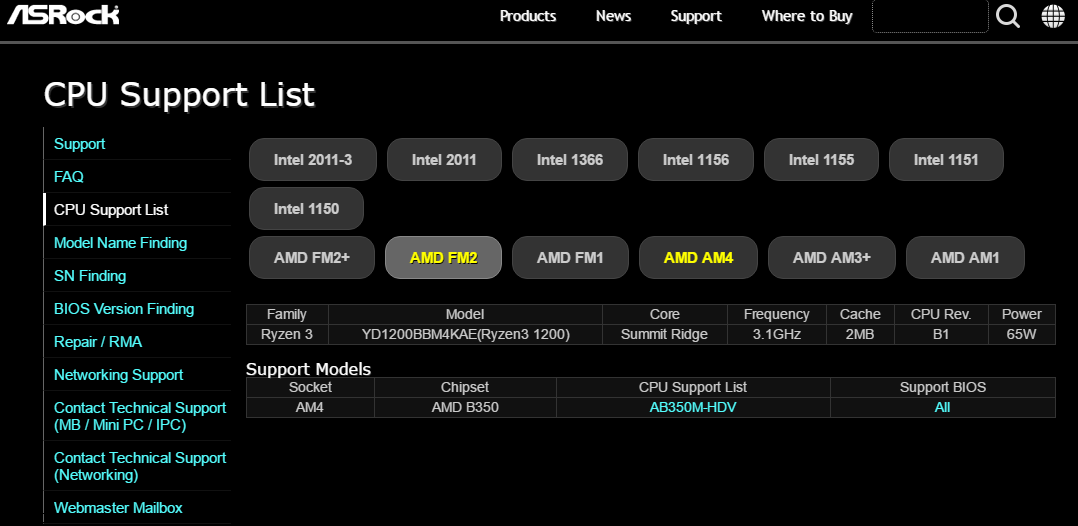Select the AMD AM3+ socket button
Screen dimensions: 1078x526
pos(832,258)
